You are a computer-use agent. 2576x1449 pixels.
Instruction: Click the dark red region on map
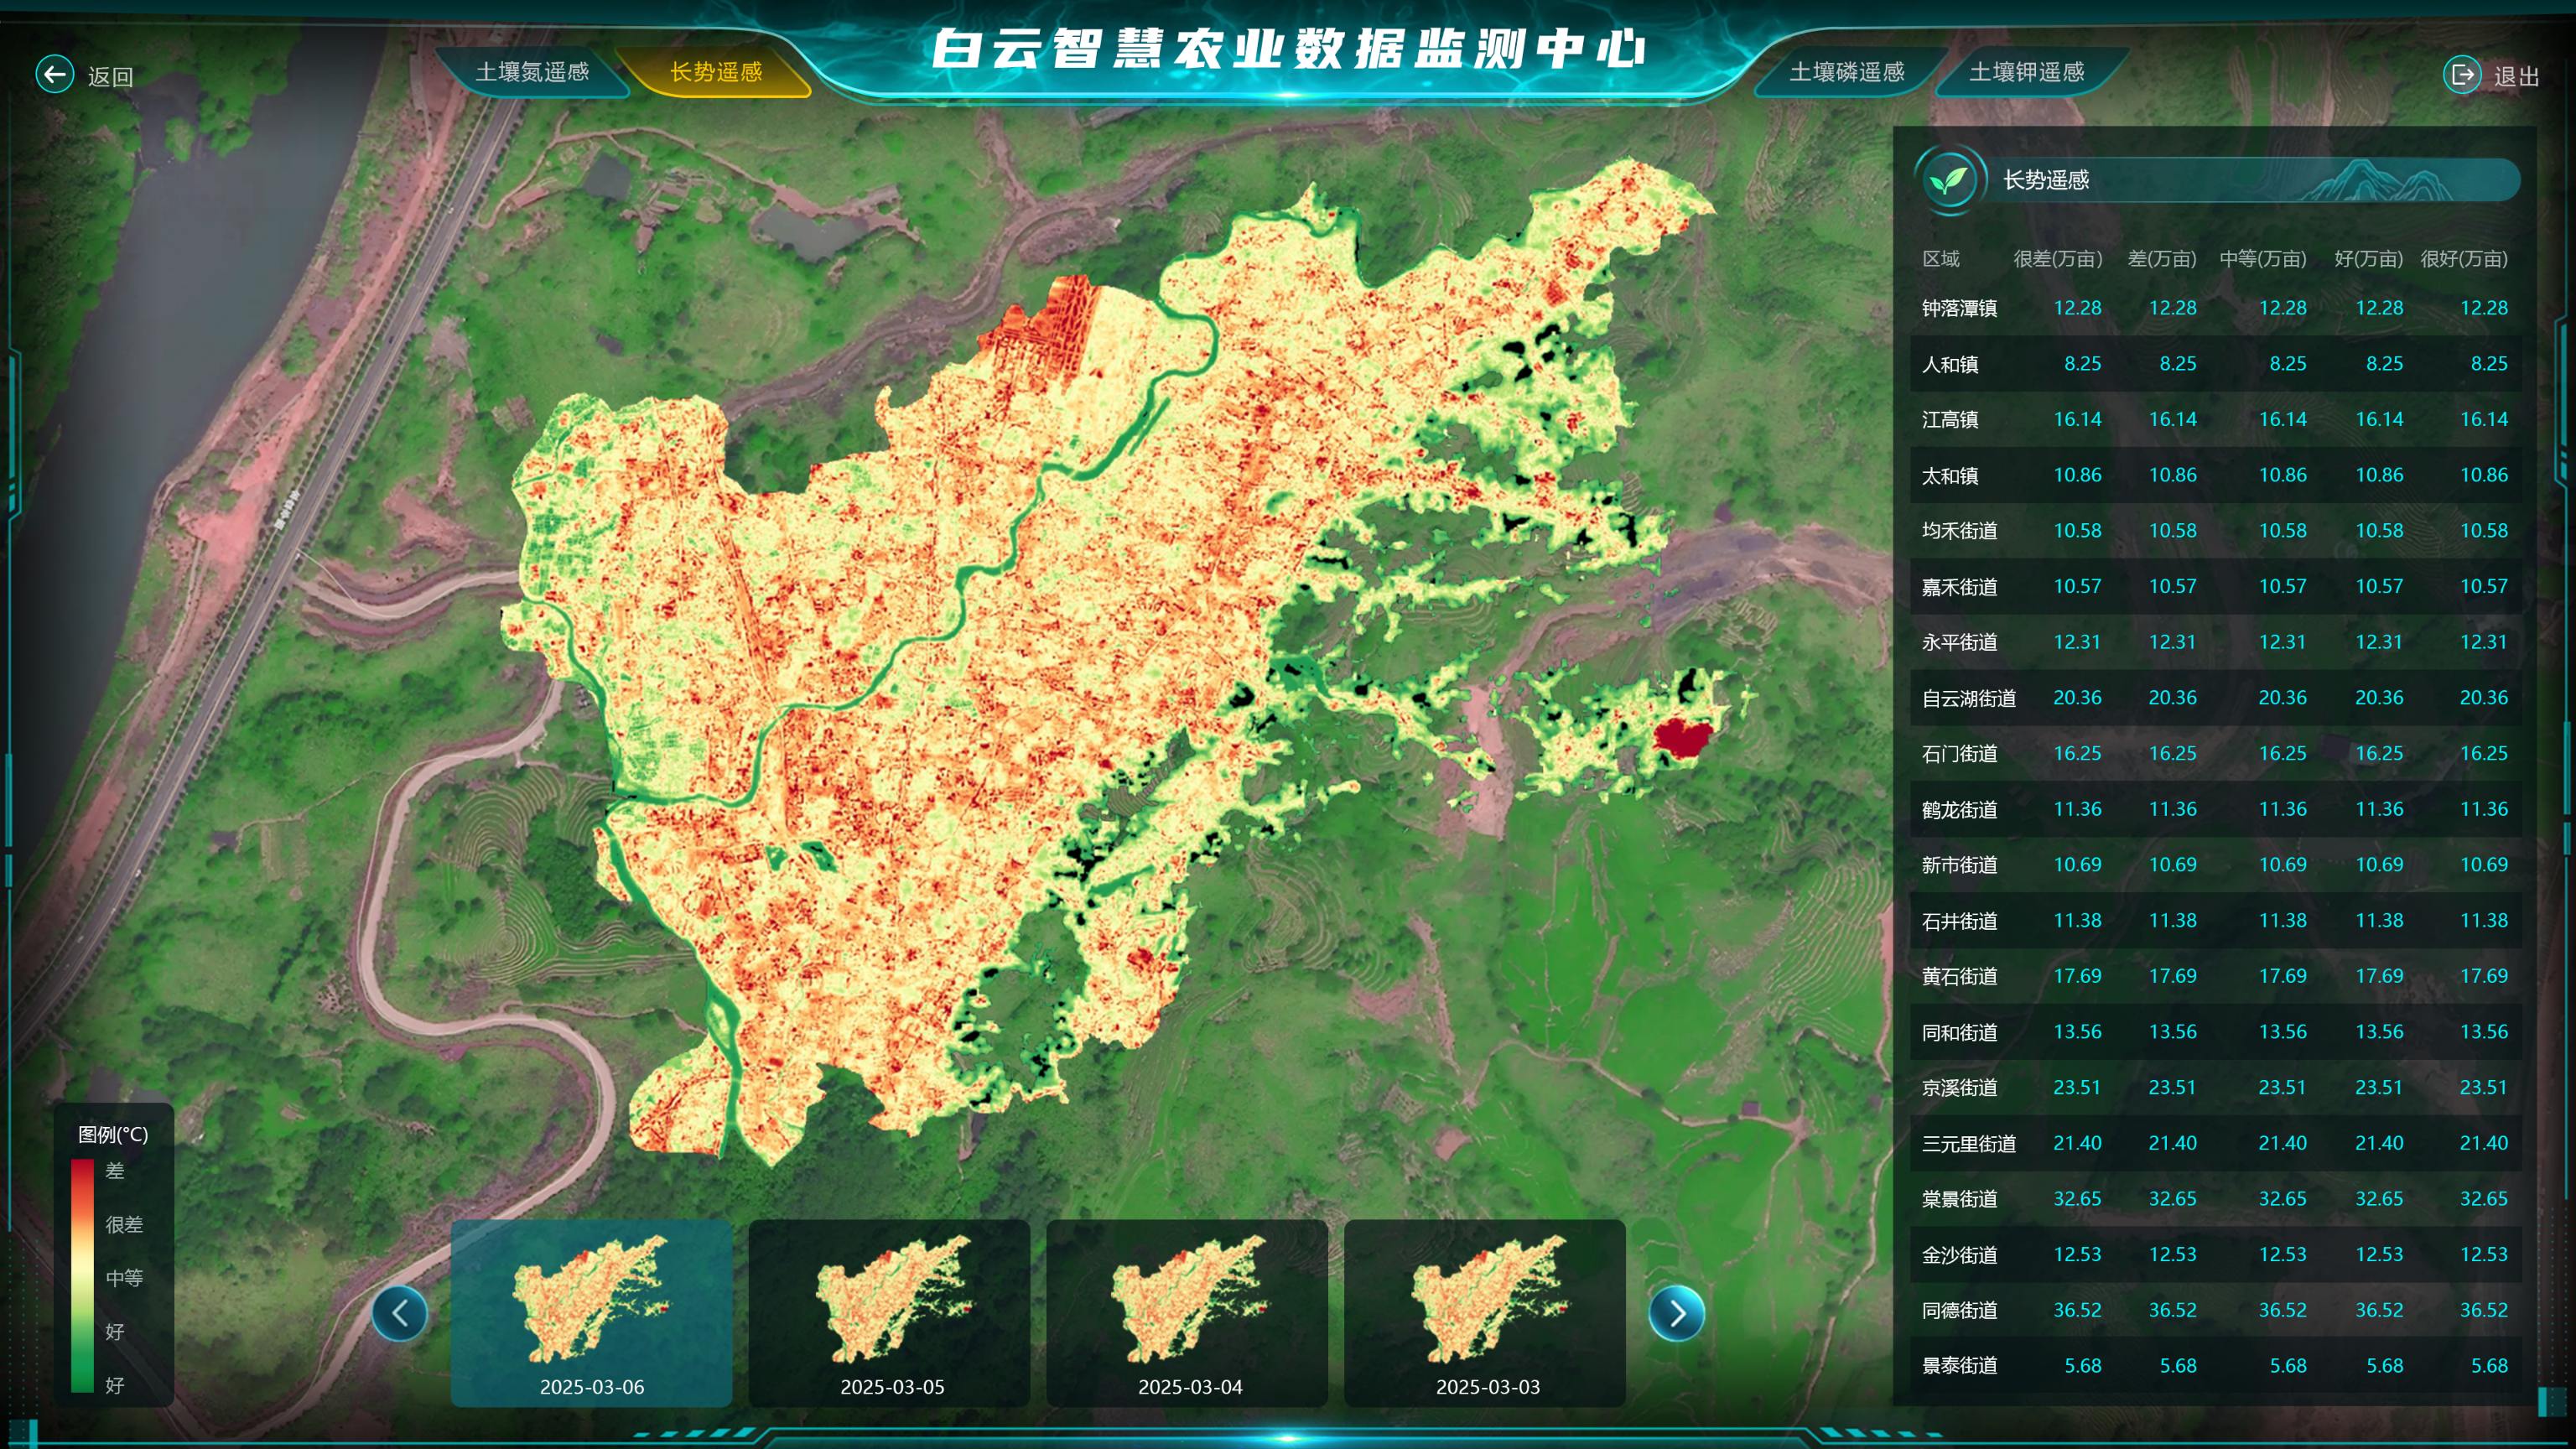[1682, 739]
